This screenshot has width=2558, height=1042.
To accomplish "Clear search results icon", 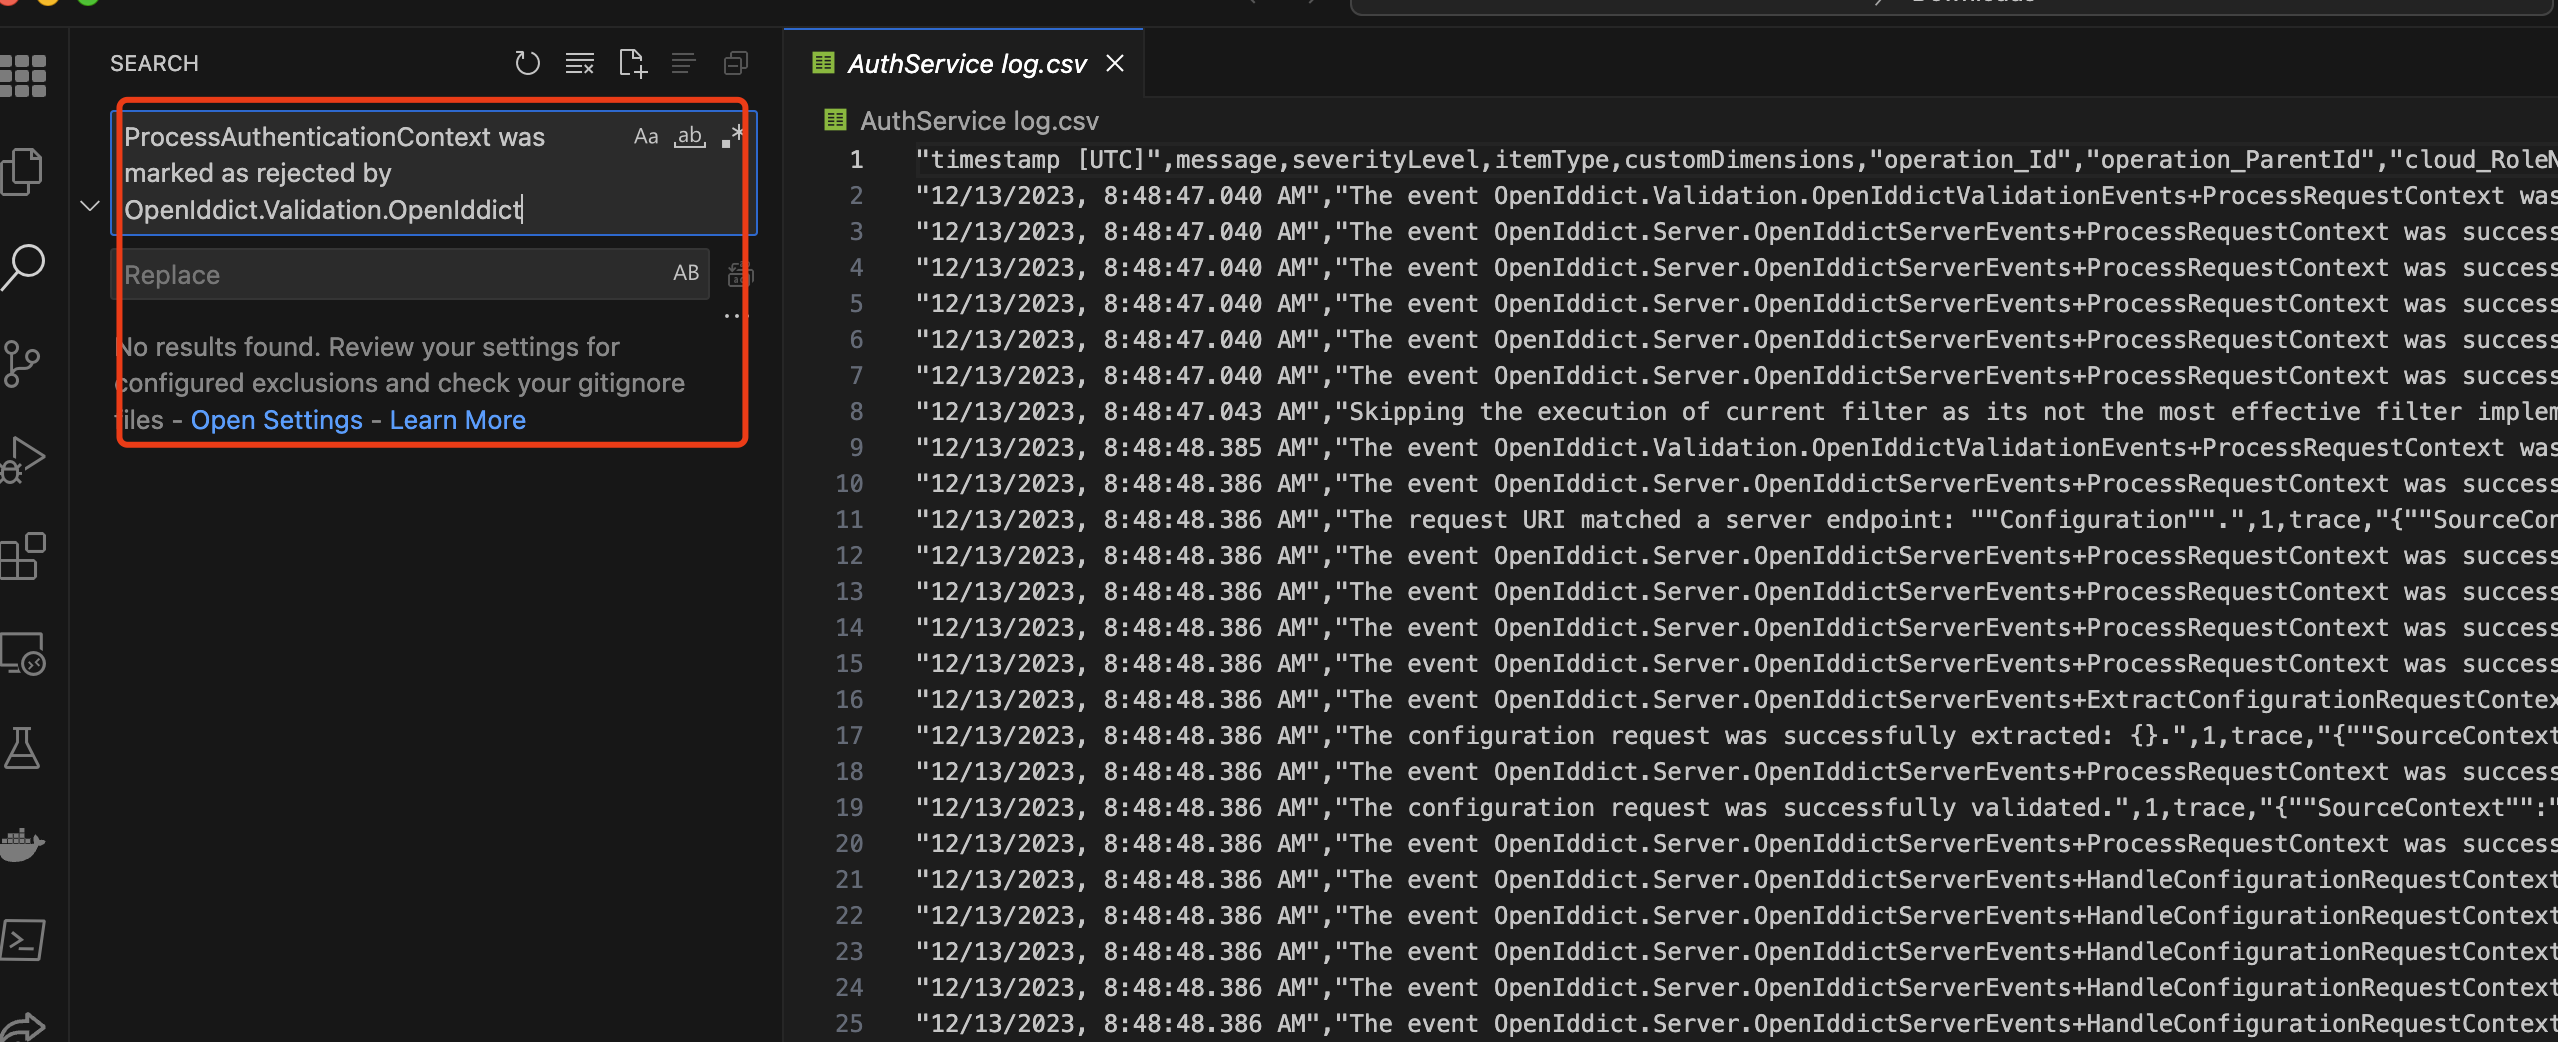I will (x=579, y=64).
